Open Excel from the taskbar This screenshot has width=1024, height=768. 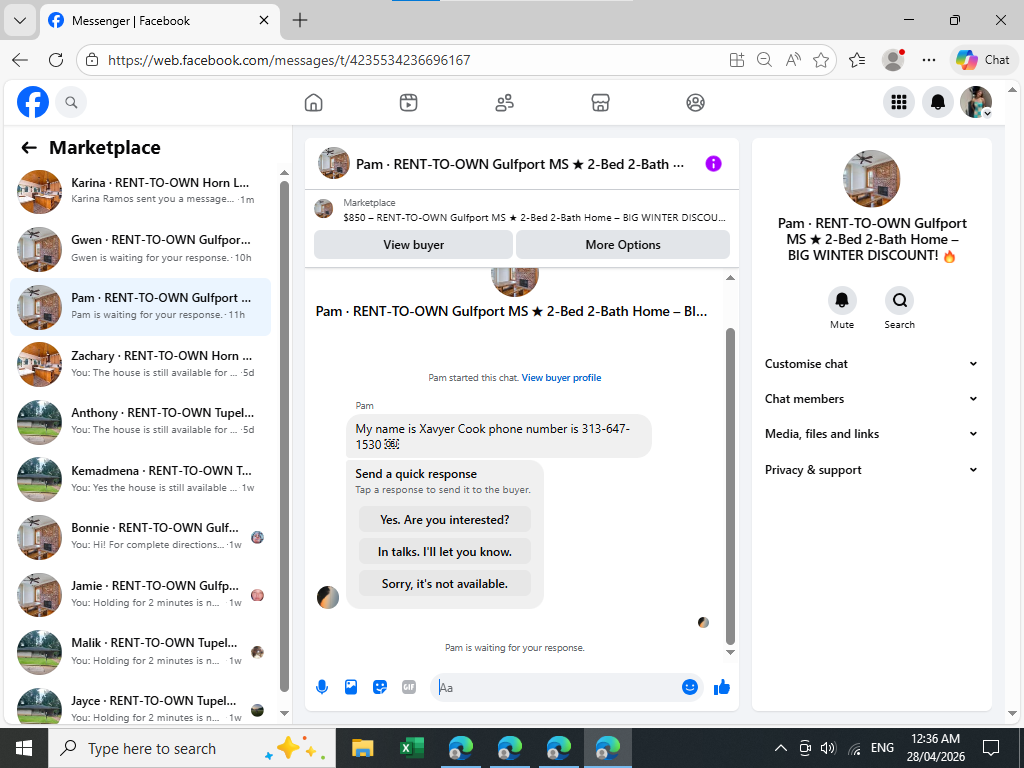click(411, 748)
